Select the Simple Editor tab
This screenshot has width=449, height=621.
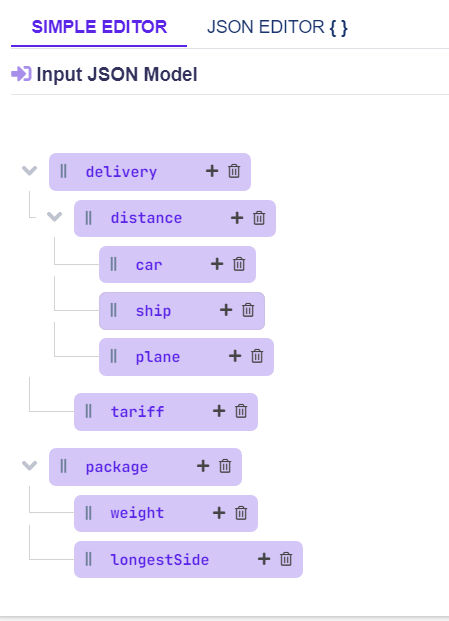coord(99,27)
